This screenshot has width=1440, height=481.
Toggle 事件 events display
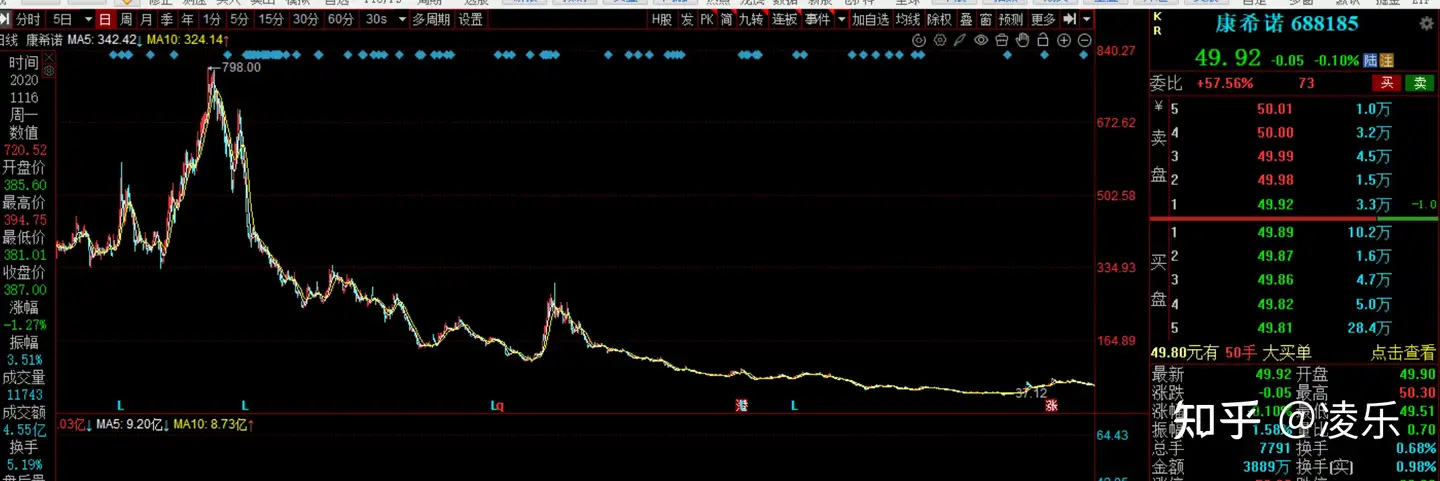818,19
